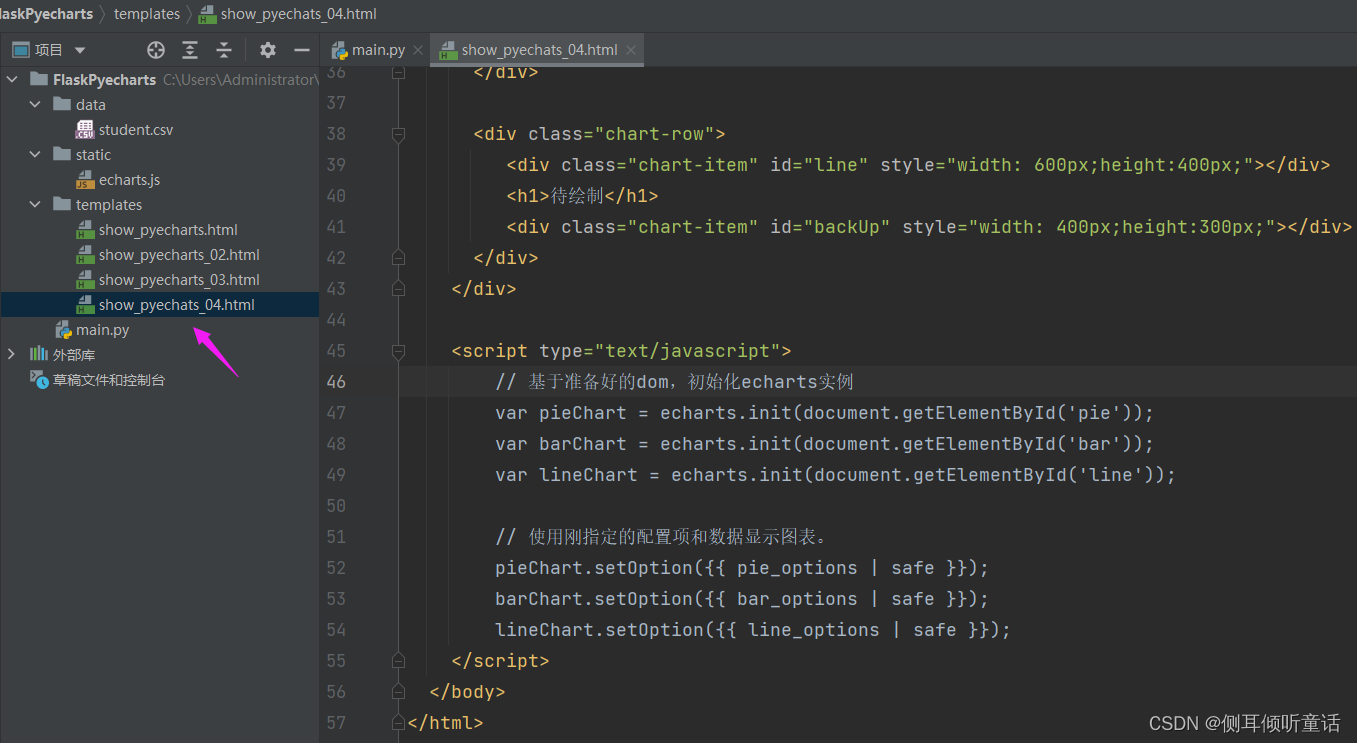Click the echarts.js file icon
The image size is (1357, 743).
point(85,179)
